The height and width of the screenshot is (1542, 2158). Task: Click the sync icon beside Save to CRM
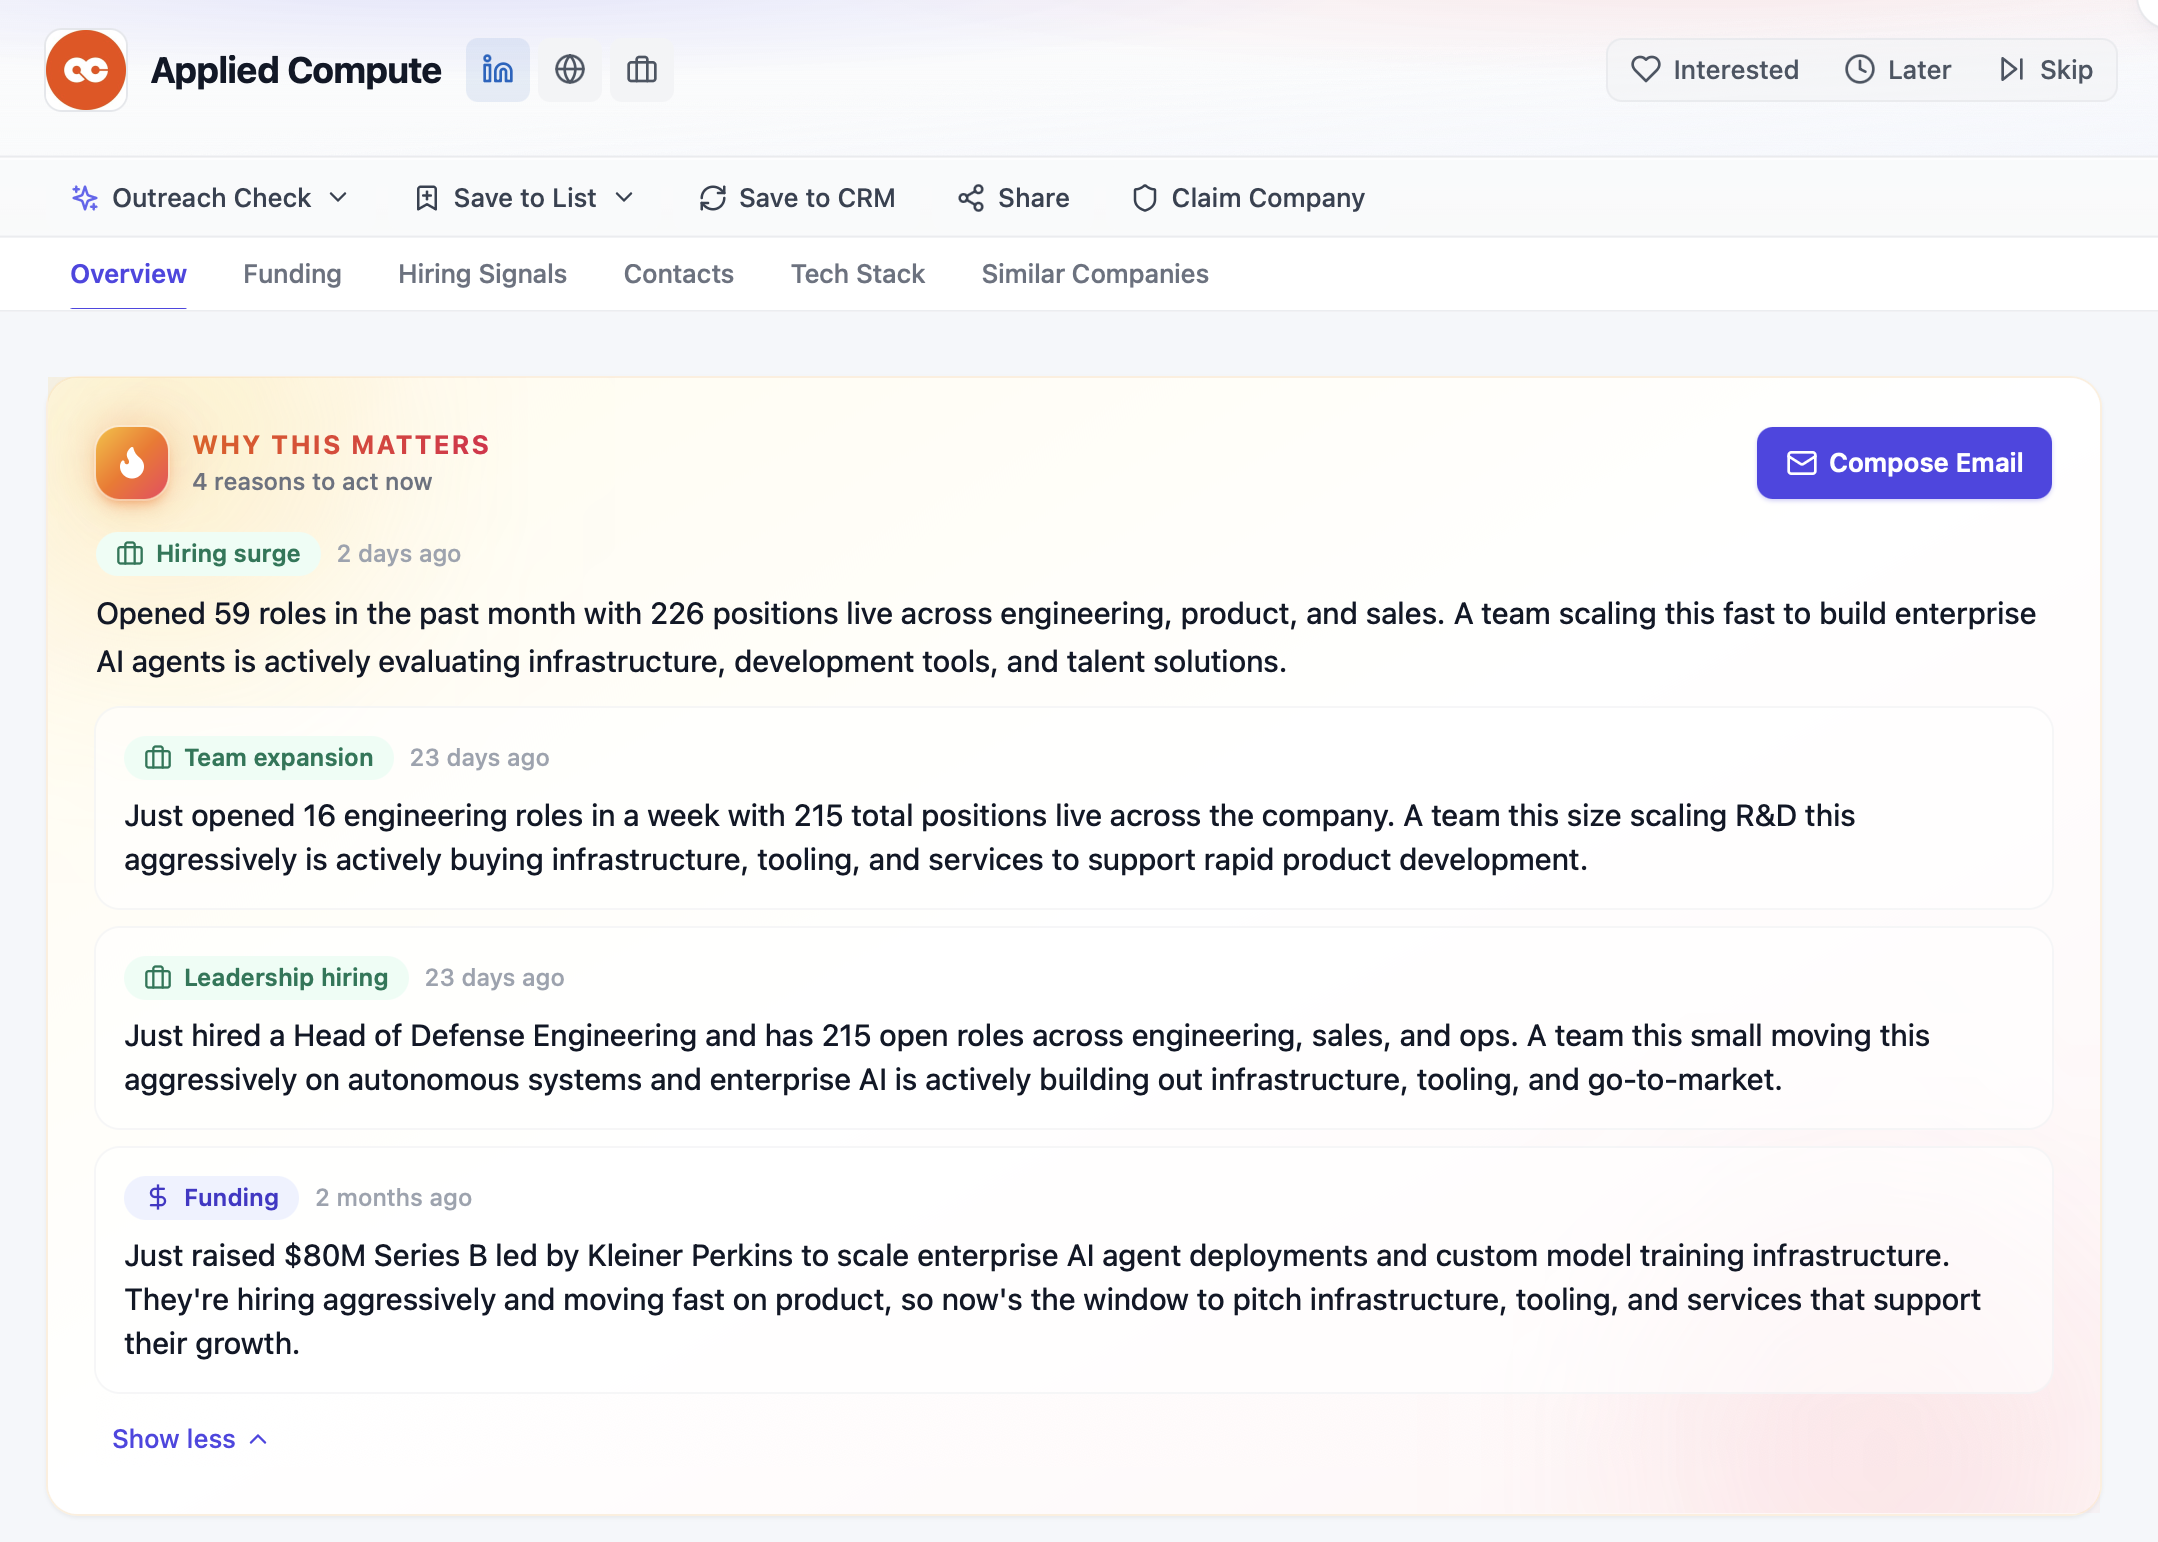(x=713, y=198)
